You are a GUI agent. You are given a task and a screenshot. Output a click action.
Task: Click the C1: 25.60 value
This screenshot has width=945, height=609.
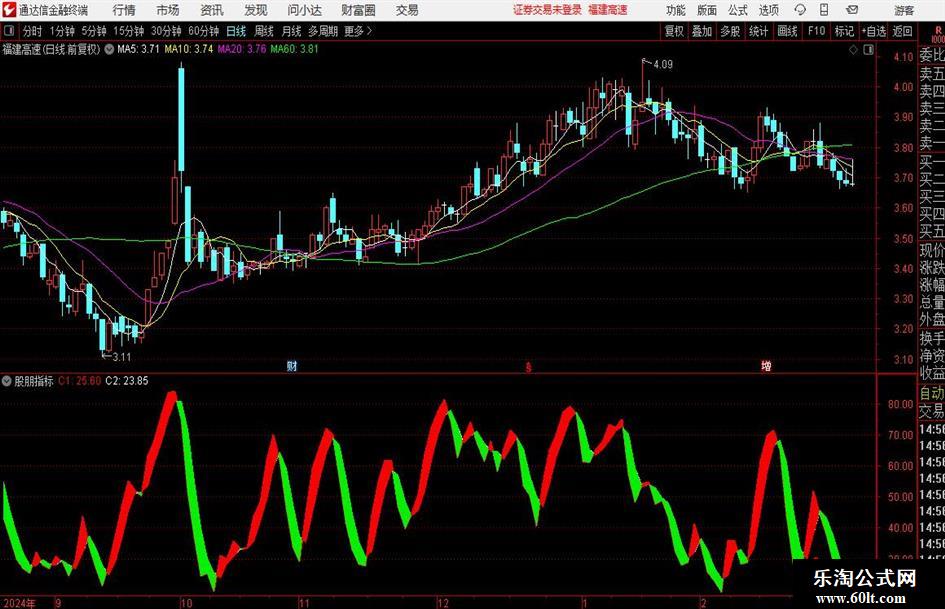[80, 381]
